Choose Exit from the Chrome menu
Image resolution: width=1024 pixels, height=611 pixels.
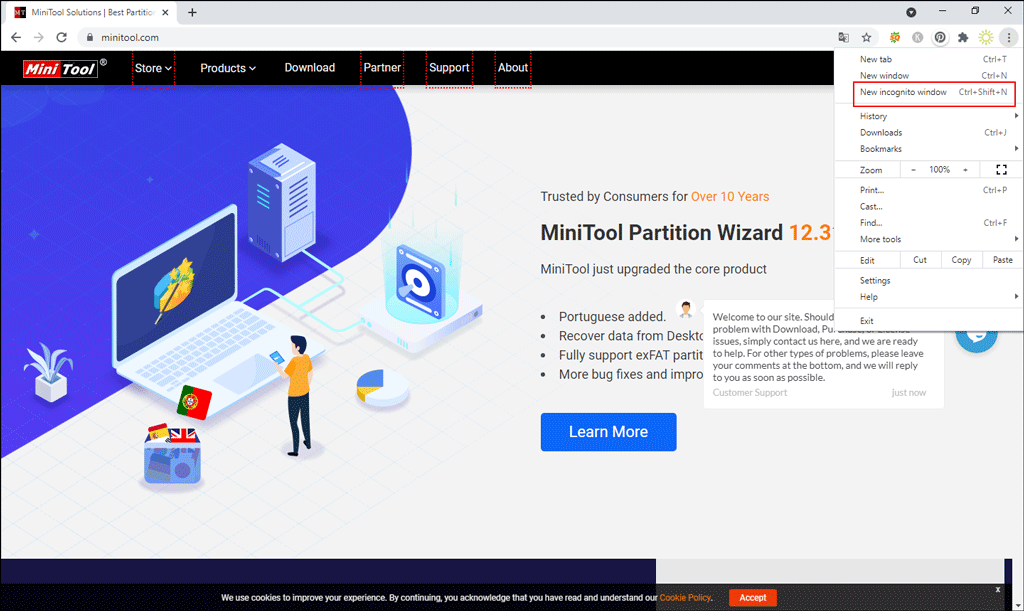point(929,321)
